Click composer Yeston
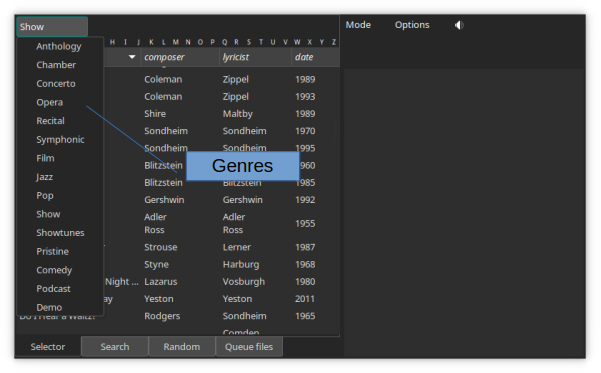Viewport: 601px width, 373px height. click(x=159, y=299)
